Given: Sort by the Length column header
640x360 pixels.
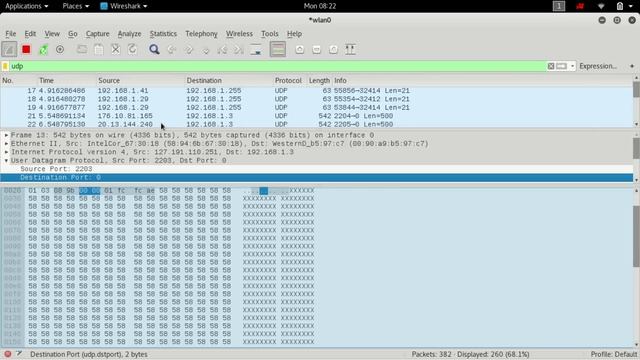Looking at the screenshot, I should (x=319, y=80).
